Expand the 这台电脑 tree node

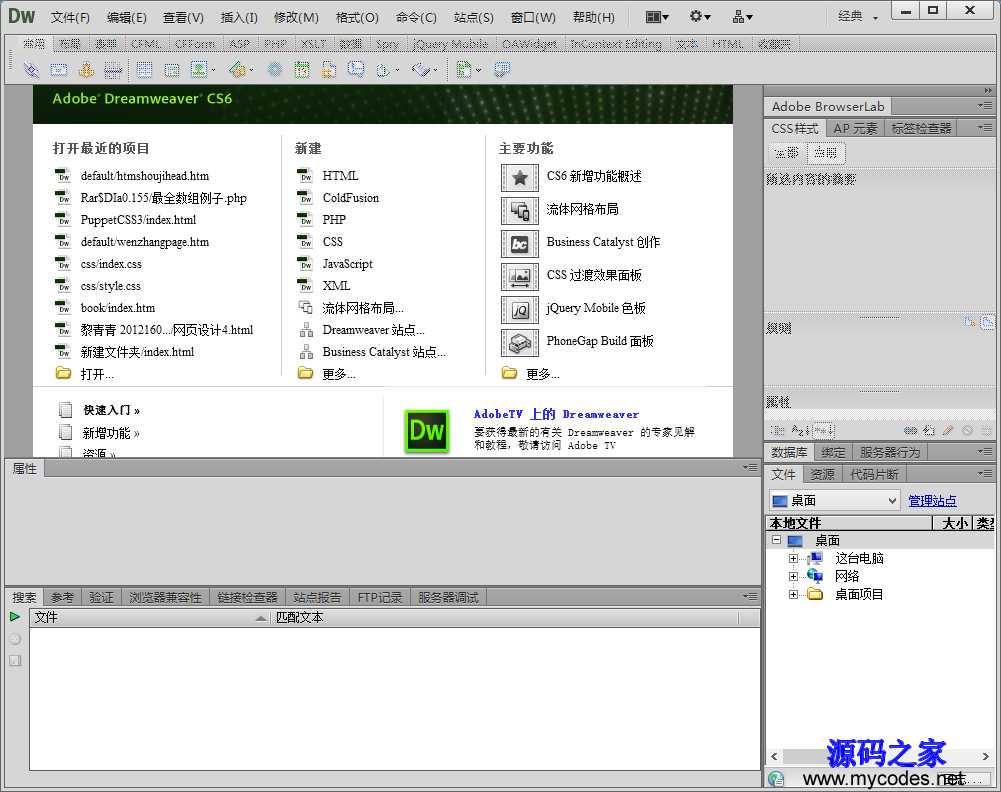click(793, 558)
